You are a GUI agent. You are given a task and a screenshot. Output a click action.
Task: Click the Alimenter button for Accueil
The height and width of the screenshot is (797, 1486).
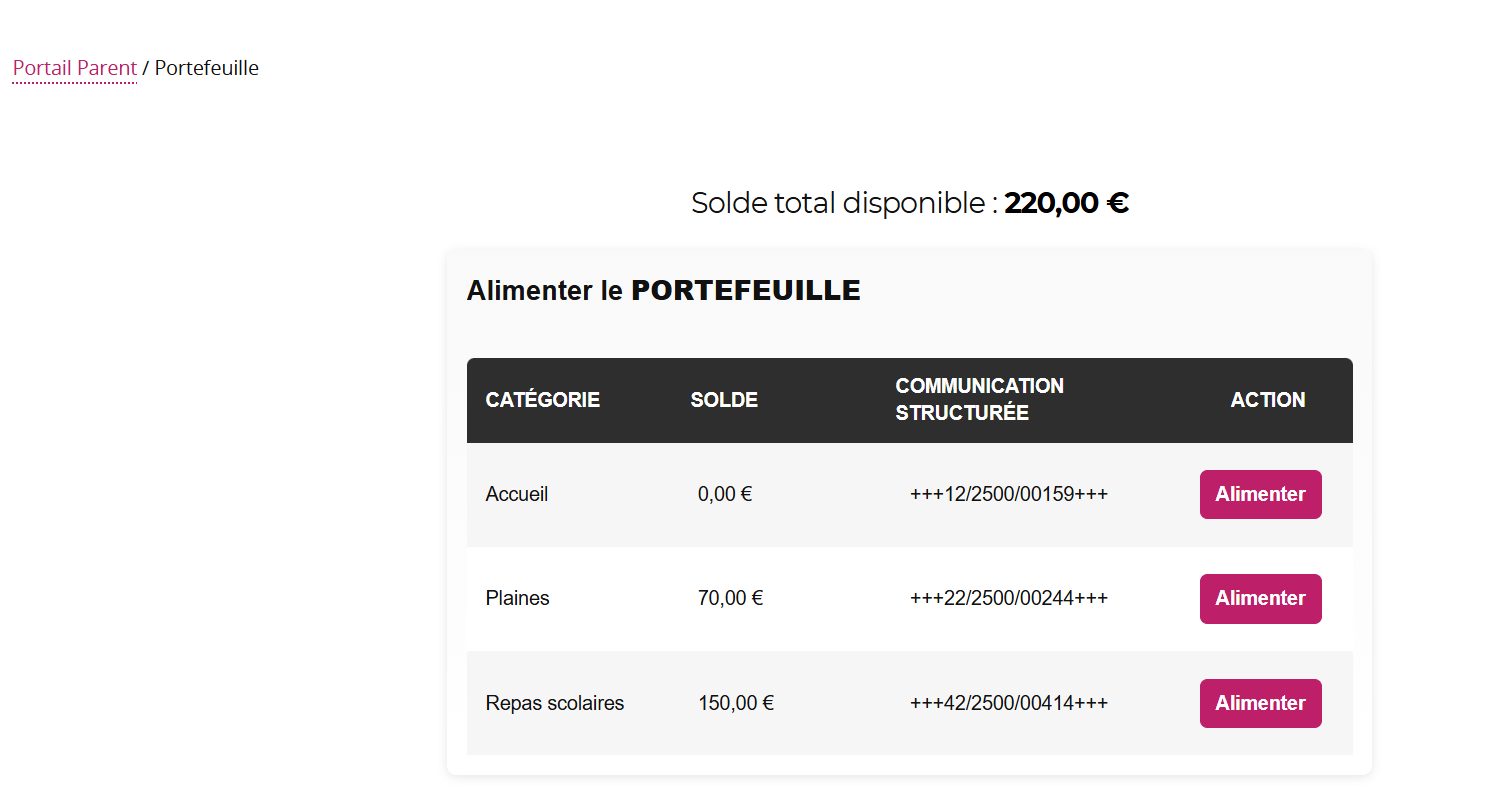(x=1260, y=494)
